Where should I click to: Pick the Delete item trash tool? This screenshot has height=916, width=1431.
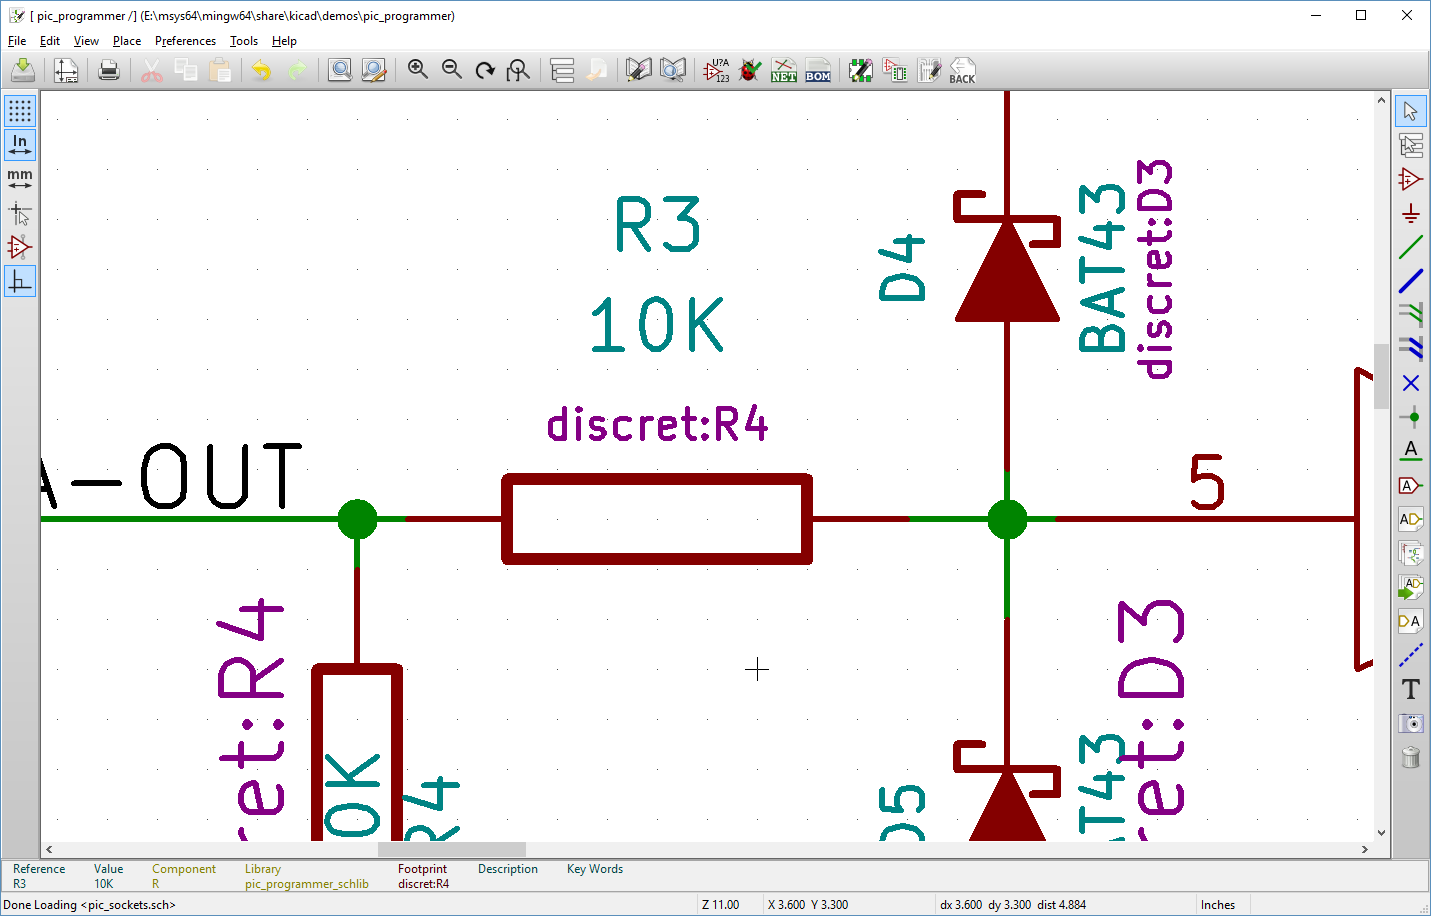click(x=1410, y=757)
